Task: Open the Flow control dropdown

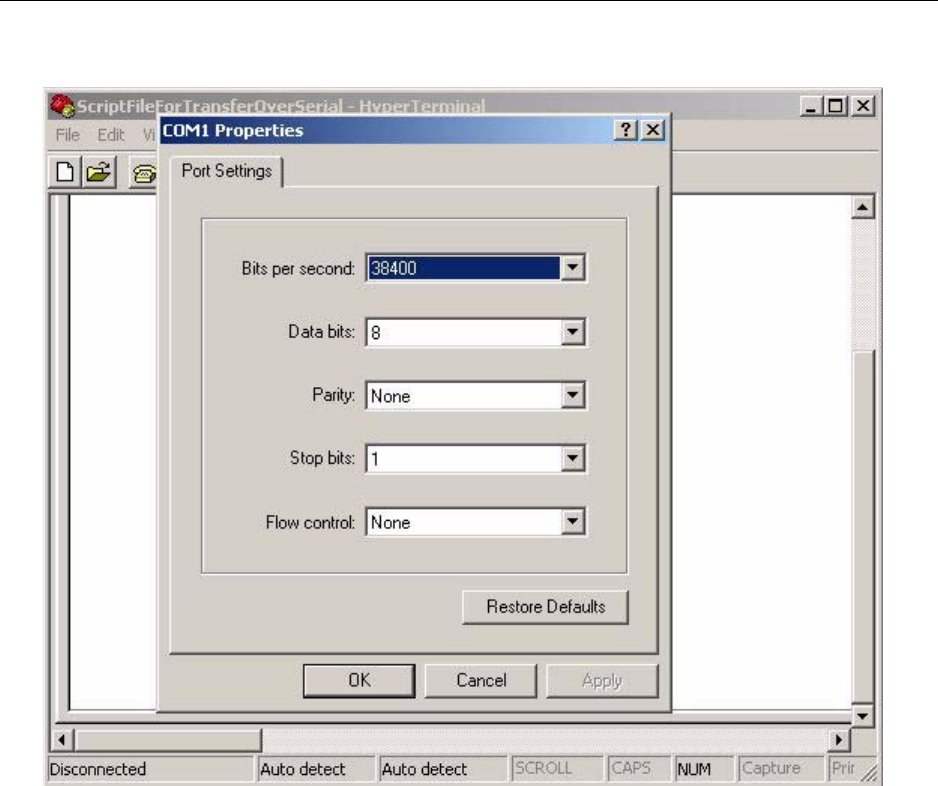Action: (572, 522)
